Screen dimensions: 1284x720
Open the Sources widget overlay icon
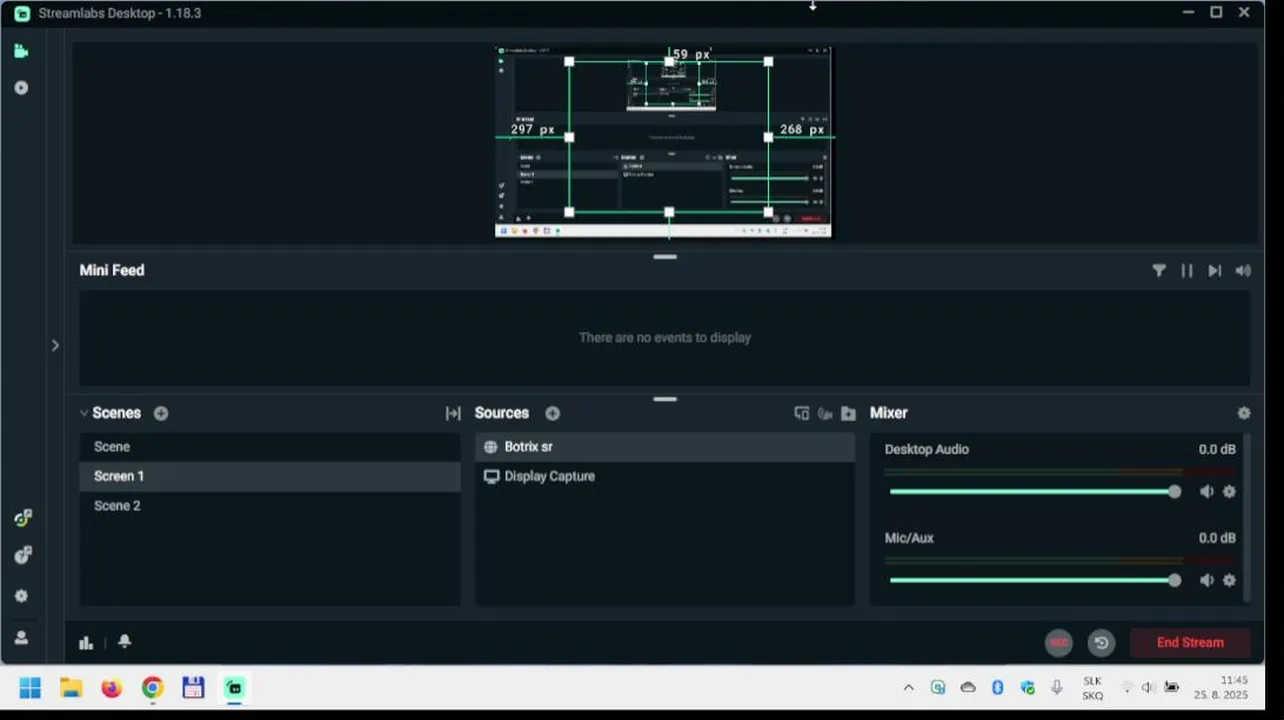click(x=801, y=413)
